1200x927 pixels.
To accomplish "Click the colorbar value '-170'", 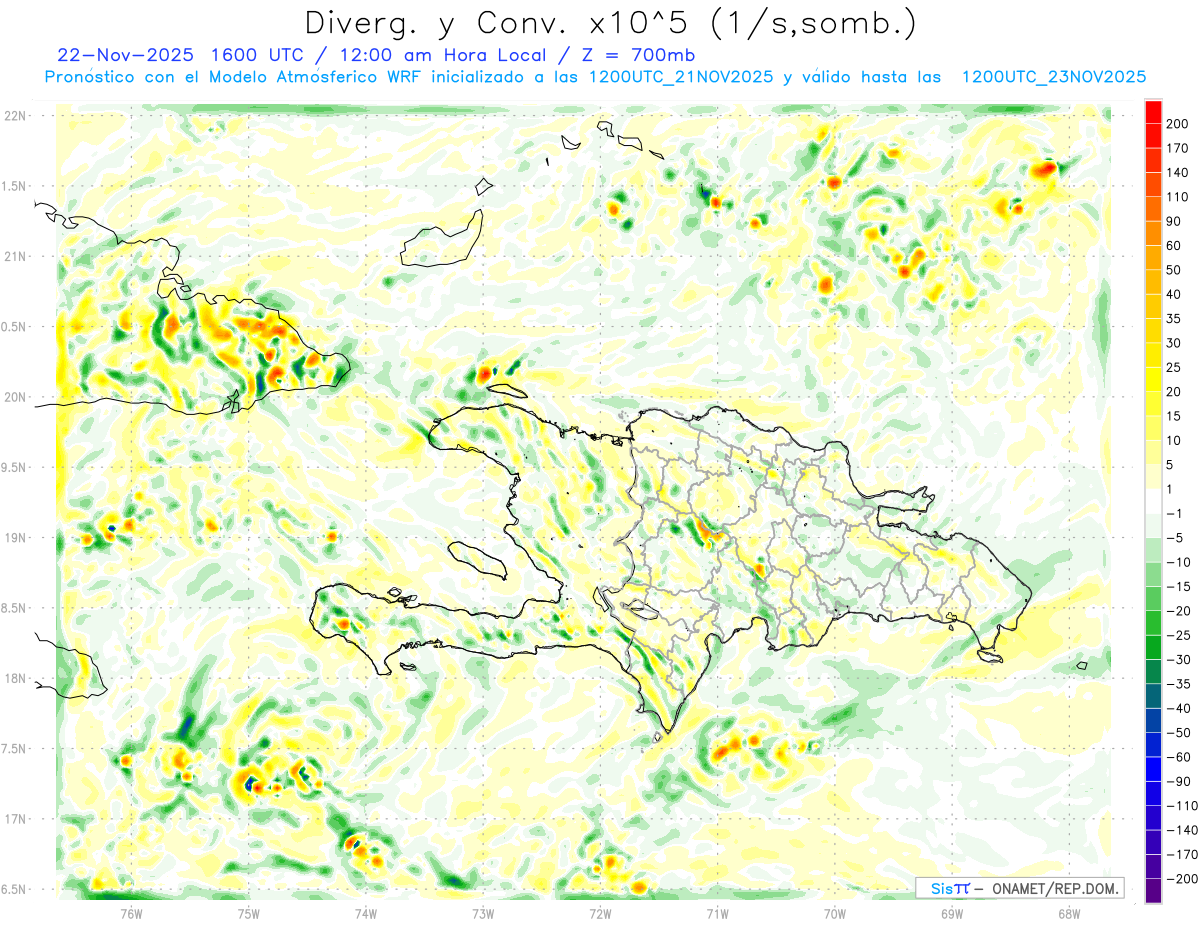I will [x=1182, y=855].
